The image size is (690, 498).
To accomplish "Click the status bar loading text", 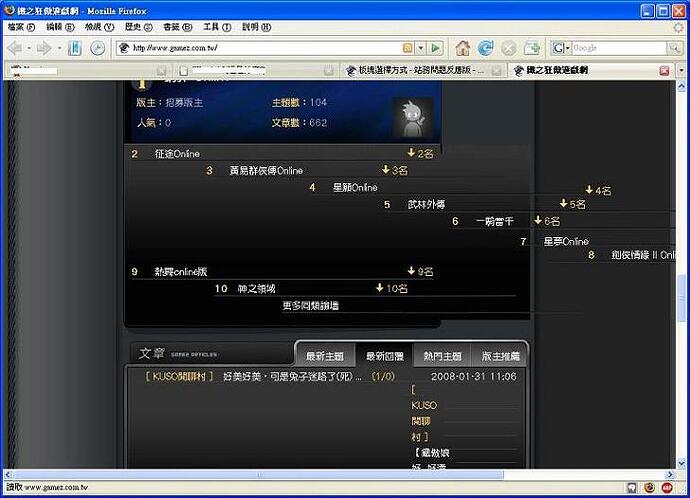I will (x=47, y=487).
